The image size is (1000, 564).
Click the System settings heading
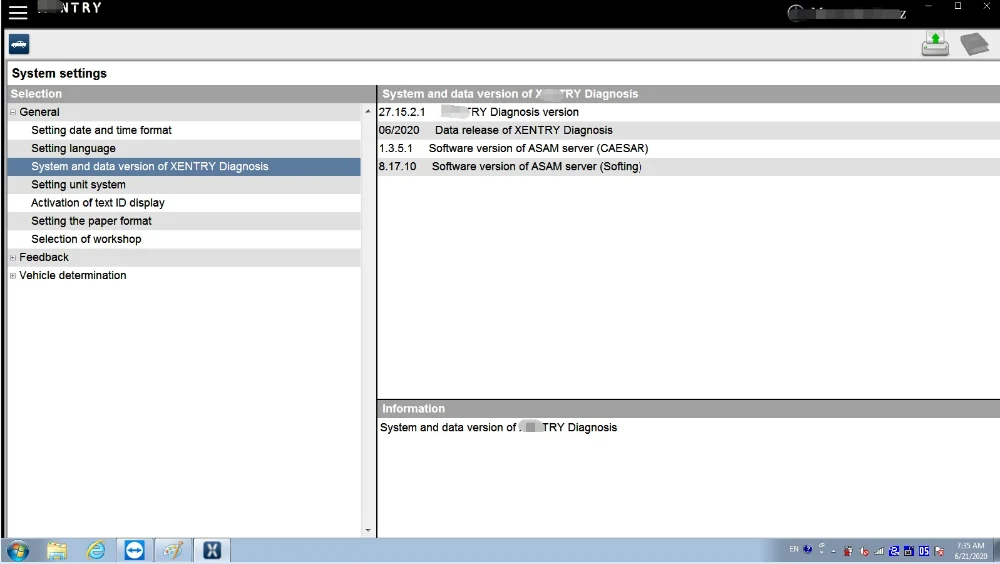(59, 73)
